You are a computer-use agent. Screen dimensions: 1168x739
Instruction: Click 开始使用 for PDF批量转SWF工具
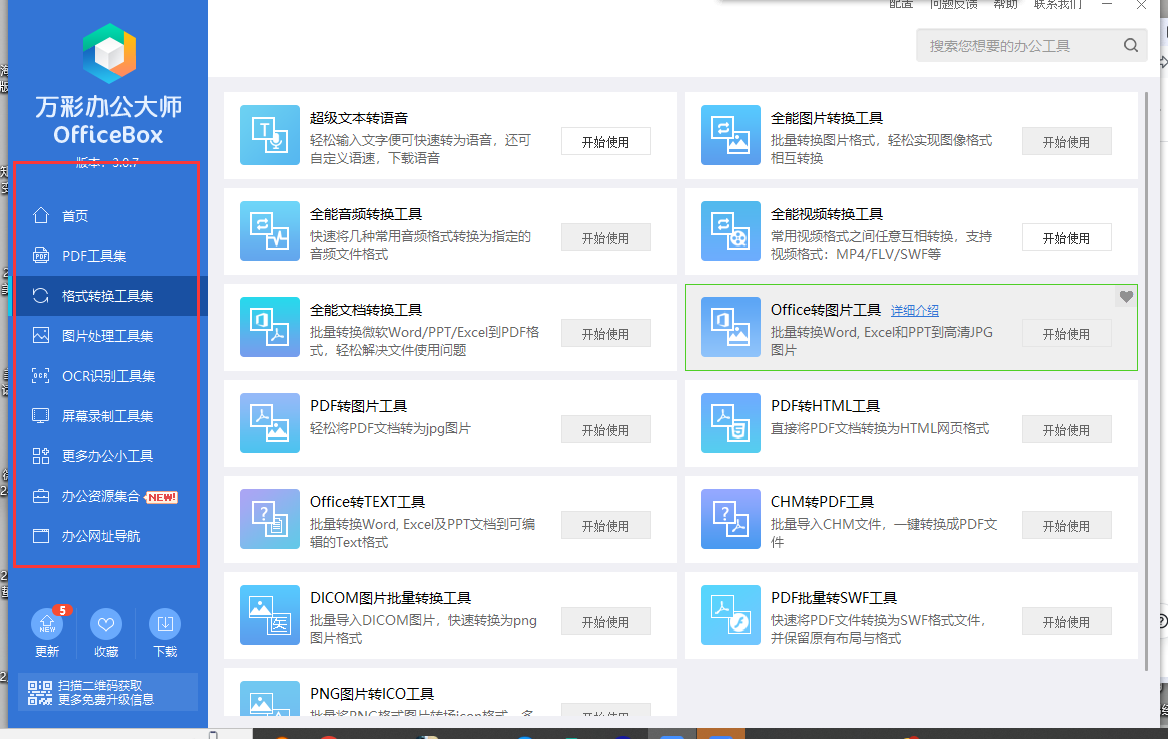[x=1067, y=622]
